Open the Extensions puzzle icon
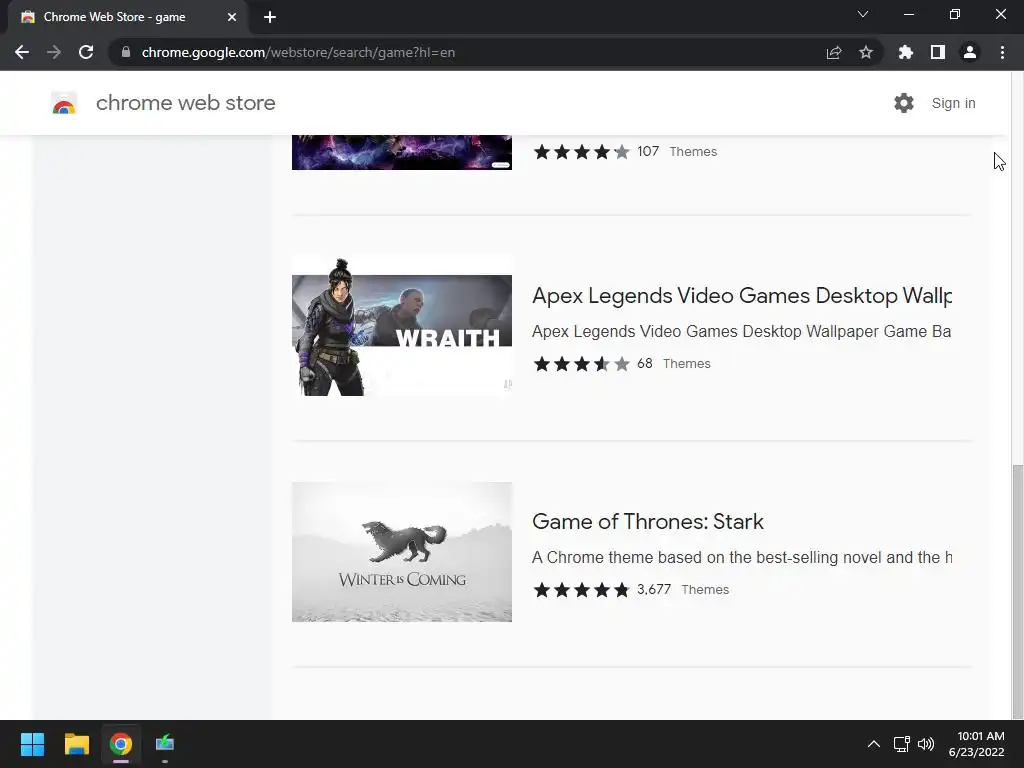The height and width of the screenshot is (768, 1024). [905, 52]
